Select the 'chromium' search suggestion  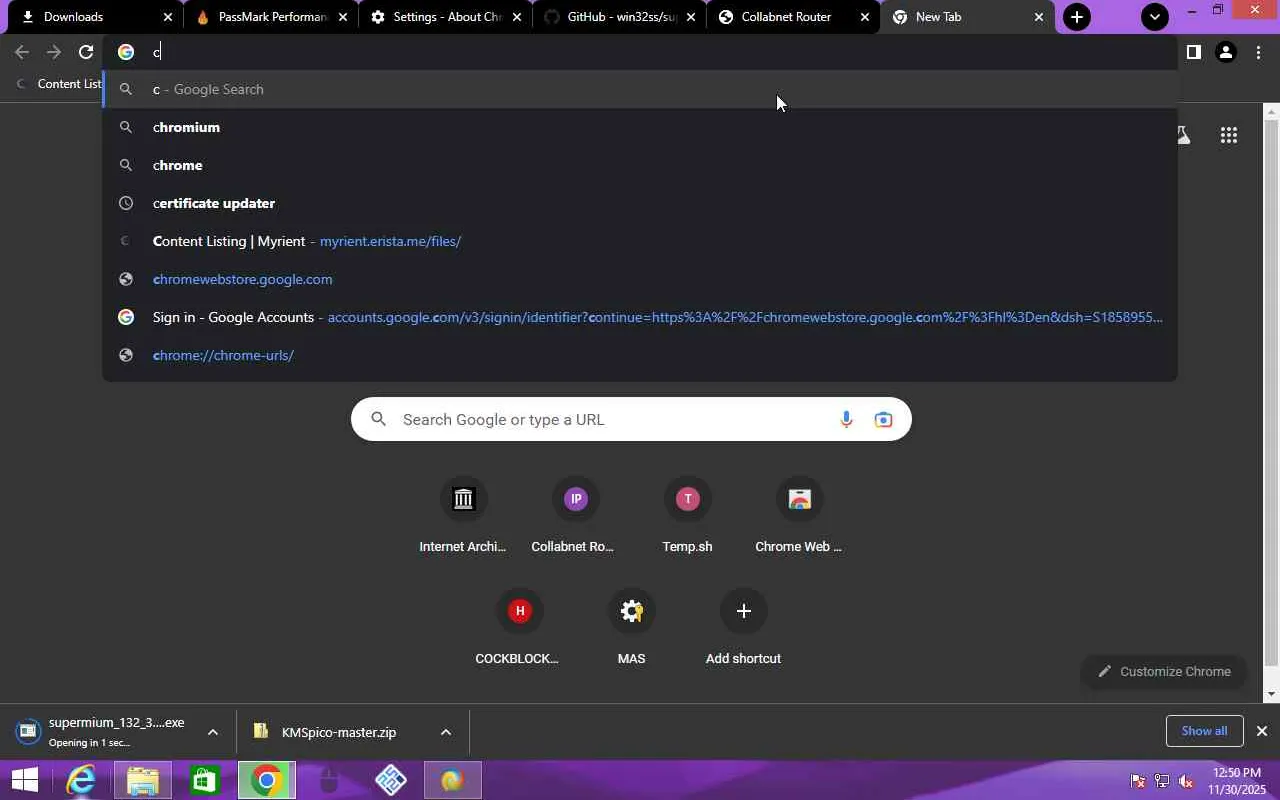[640, 127]
